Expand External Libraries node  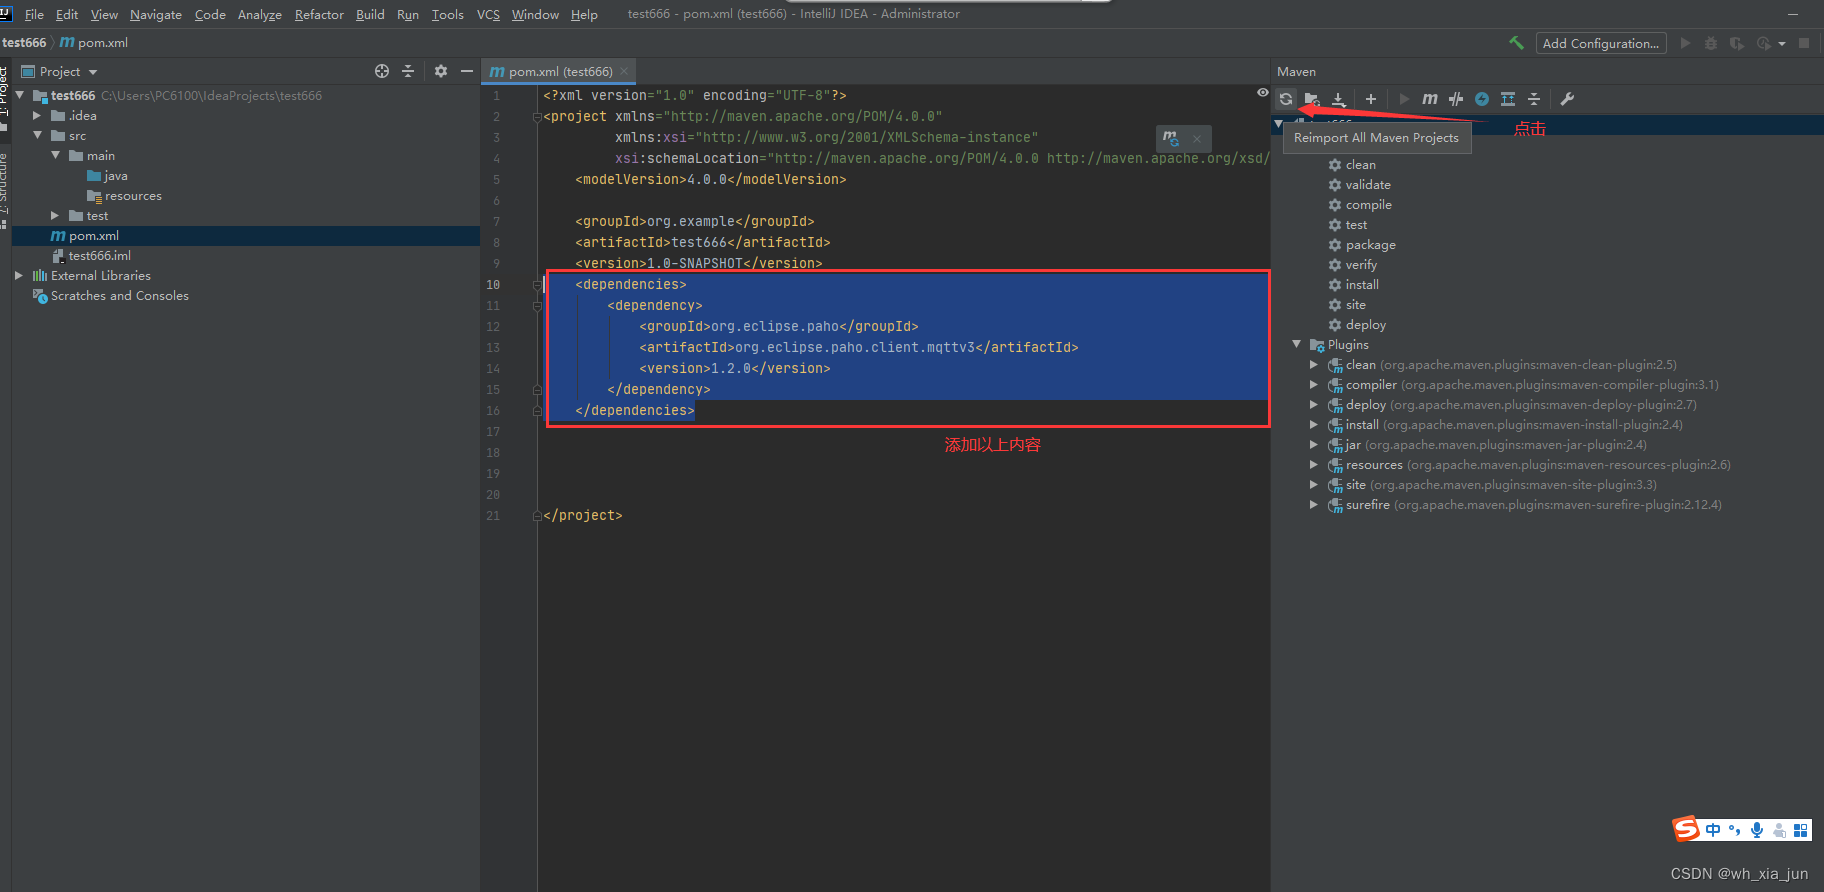coord(19,275)
